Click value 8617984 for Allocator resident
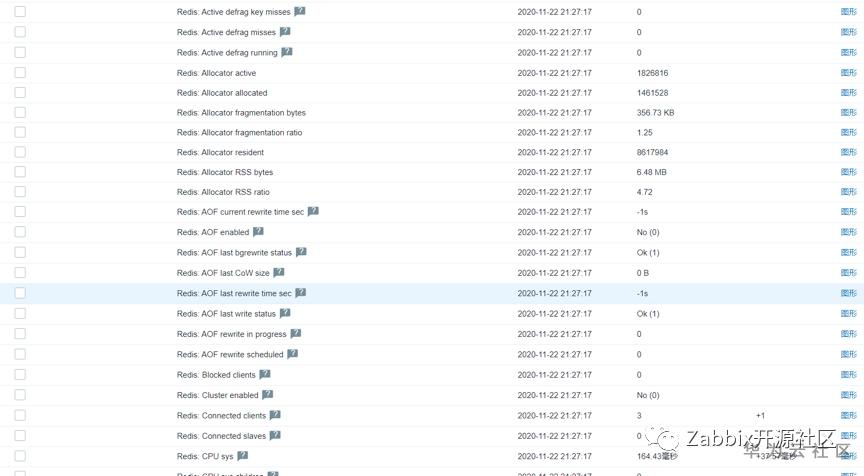864x476 pixels. tap(652, 152)
